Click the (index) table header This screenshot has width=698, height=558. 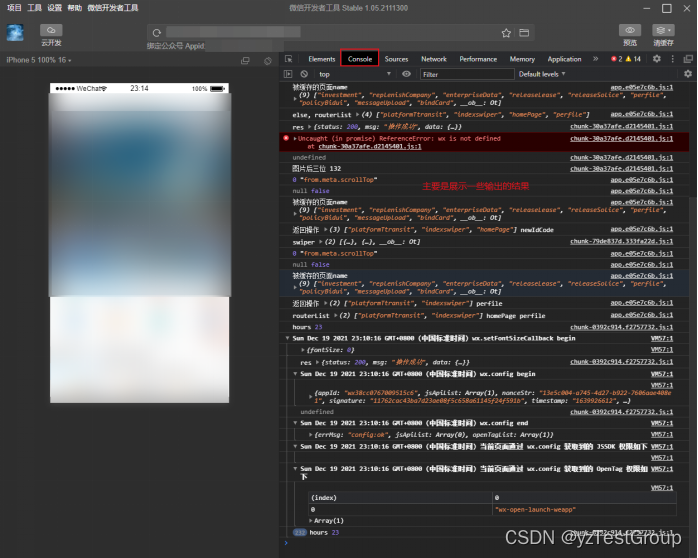pyautogui.click(x=400, y=497)
